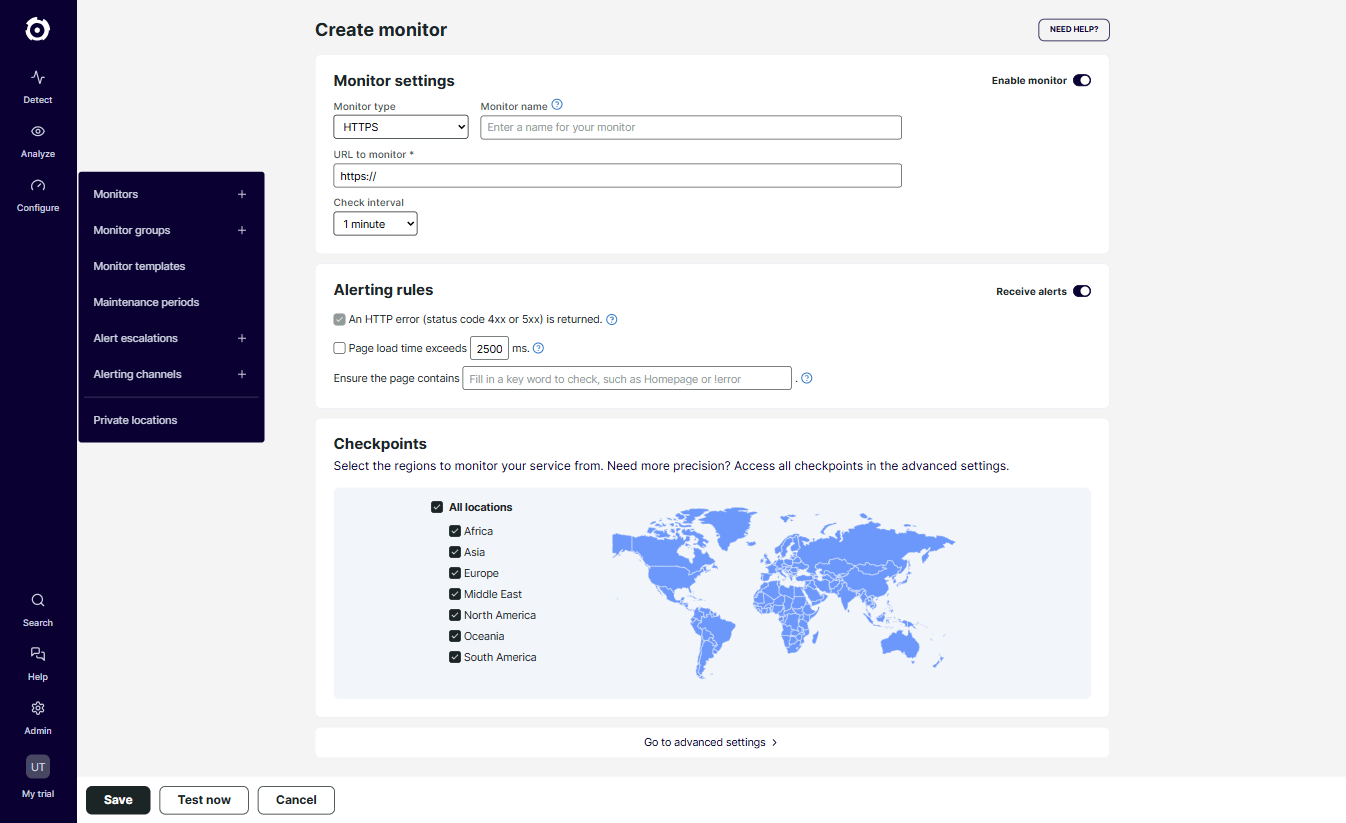Open Monitor templates menu item
The height and width of the screenshot is (823, 1346).
139,266
